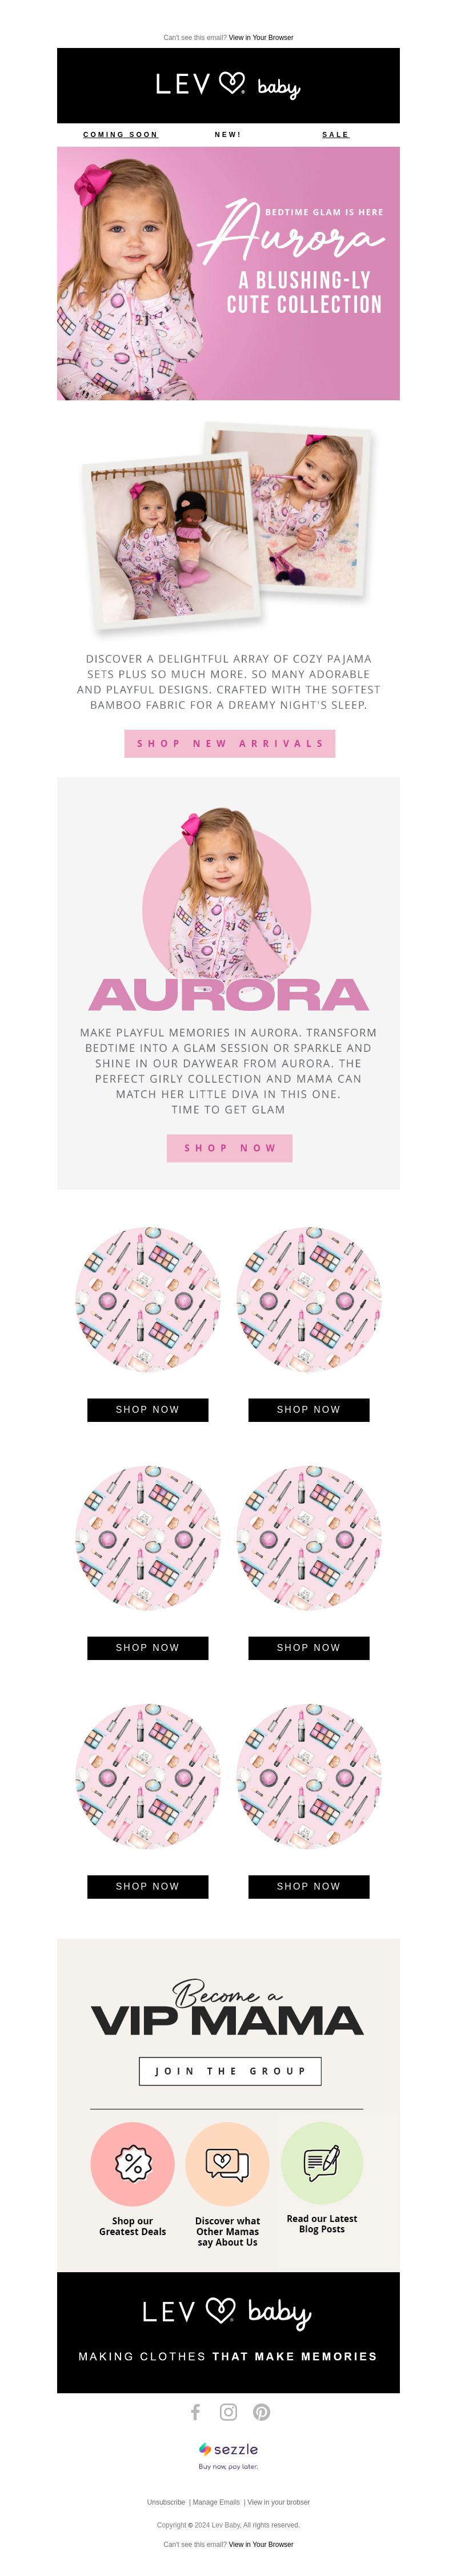Click the SHOP NEW ARRIVALS button
Screen dimensions: 457x2576
(x=229, y=743)
